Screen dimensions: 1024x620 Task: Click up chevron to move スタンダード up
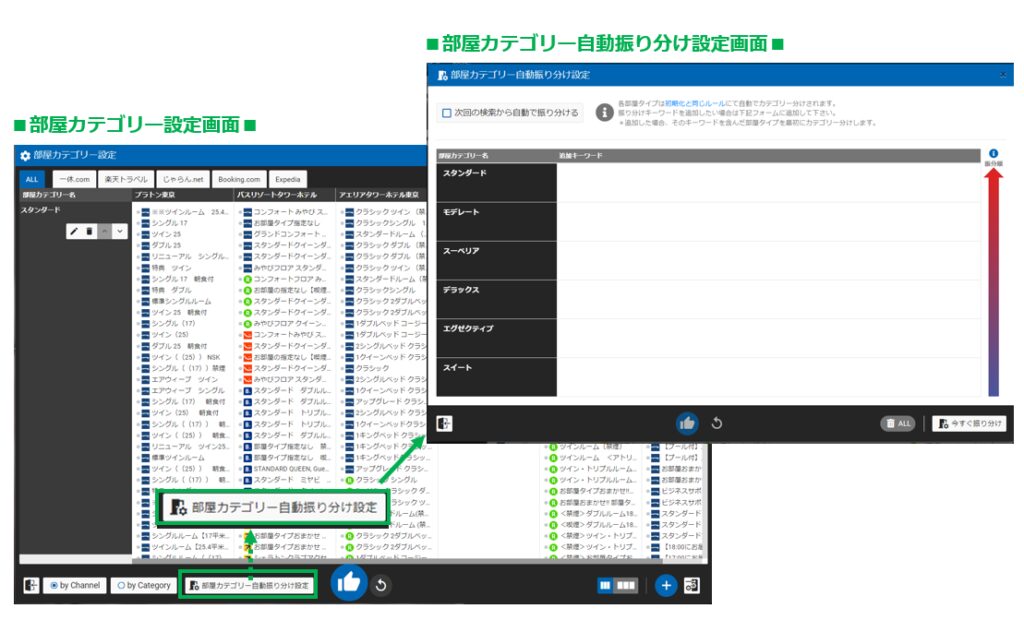[x=105, y=231]
